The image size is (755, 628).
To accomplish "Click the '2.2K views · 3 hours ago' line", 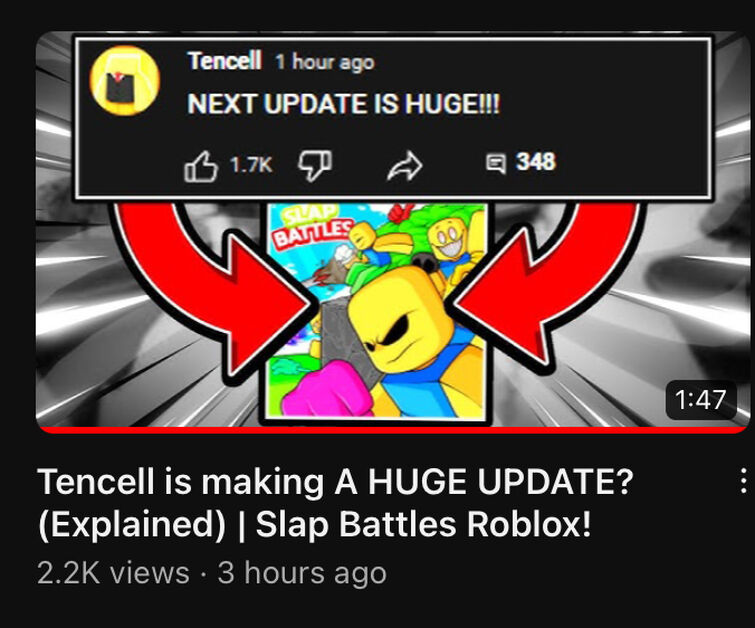I will (212, 573).
